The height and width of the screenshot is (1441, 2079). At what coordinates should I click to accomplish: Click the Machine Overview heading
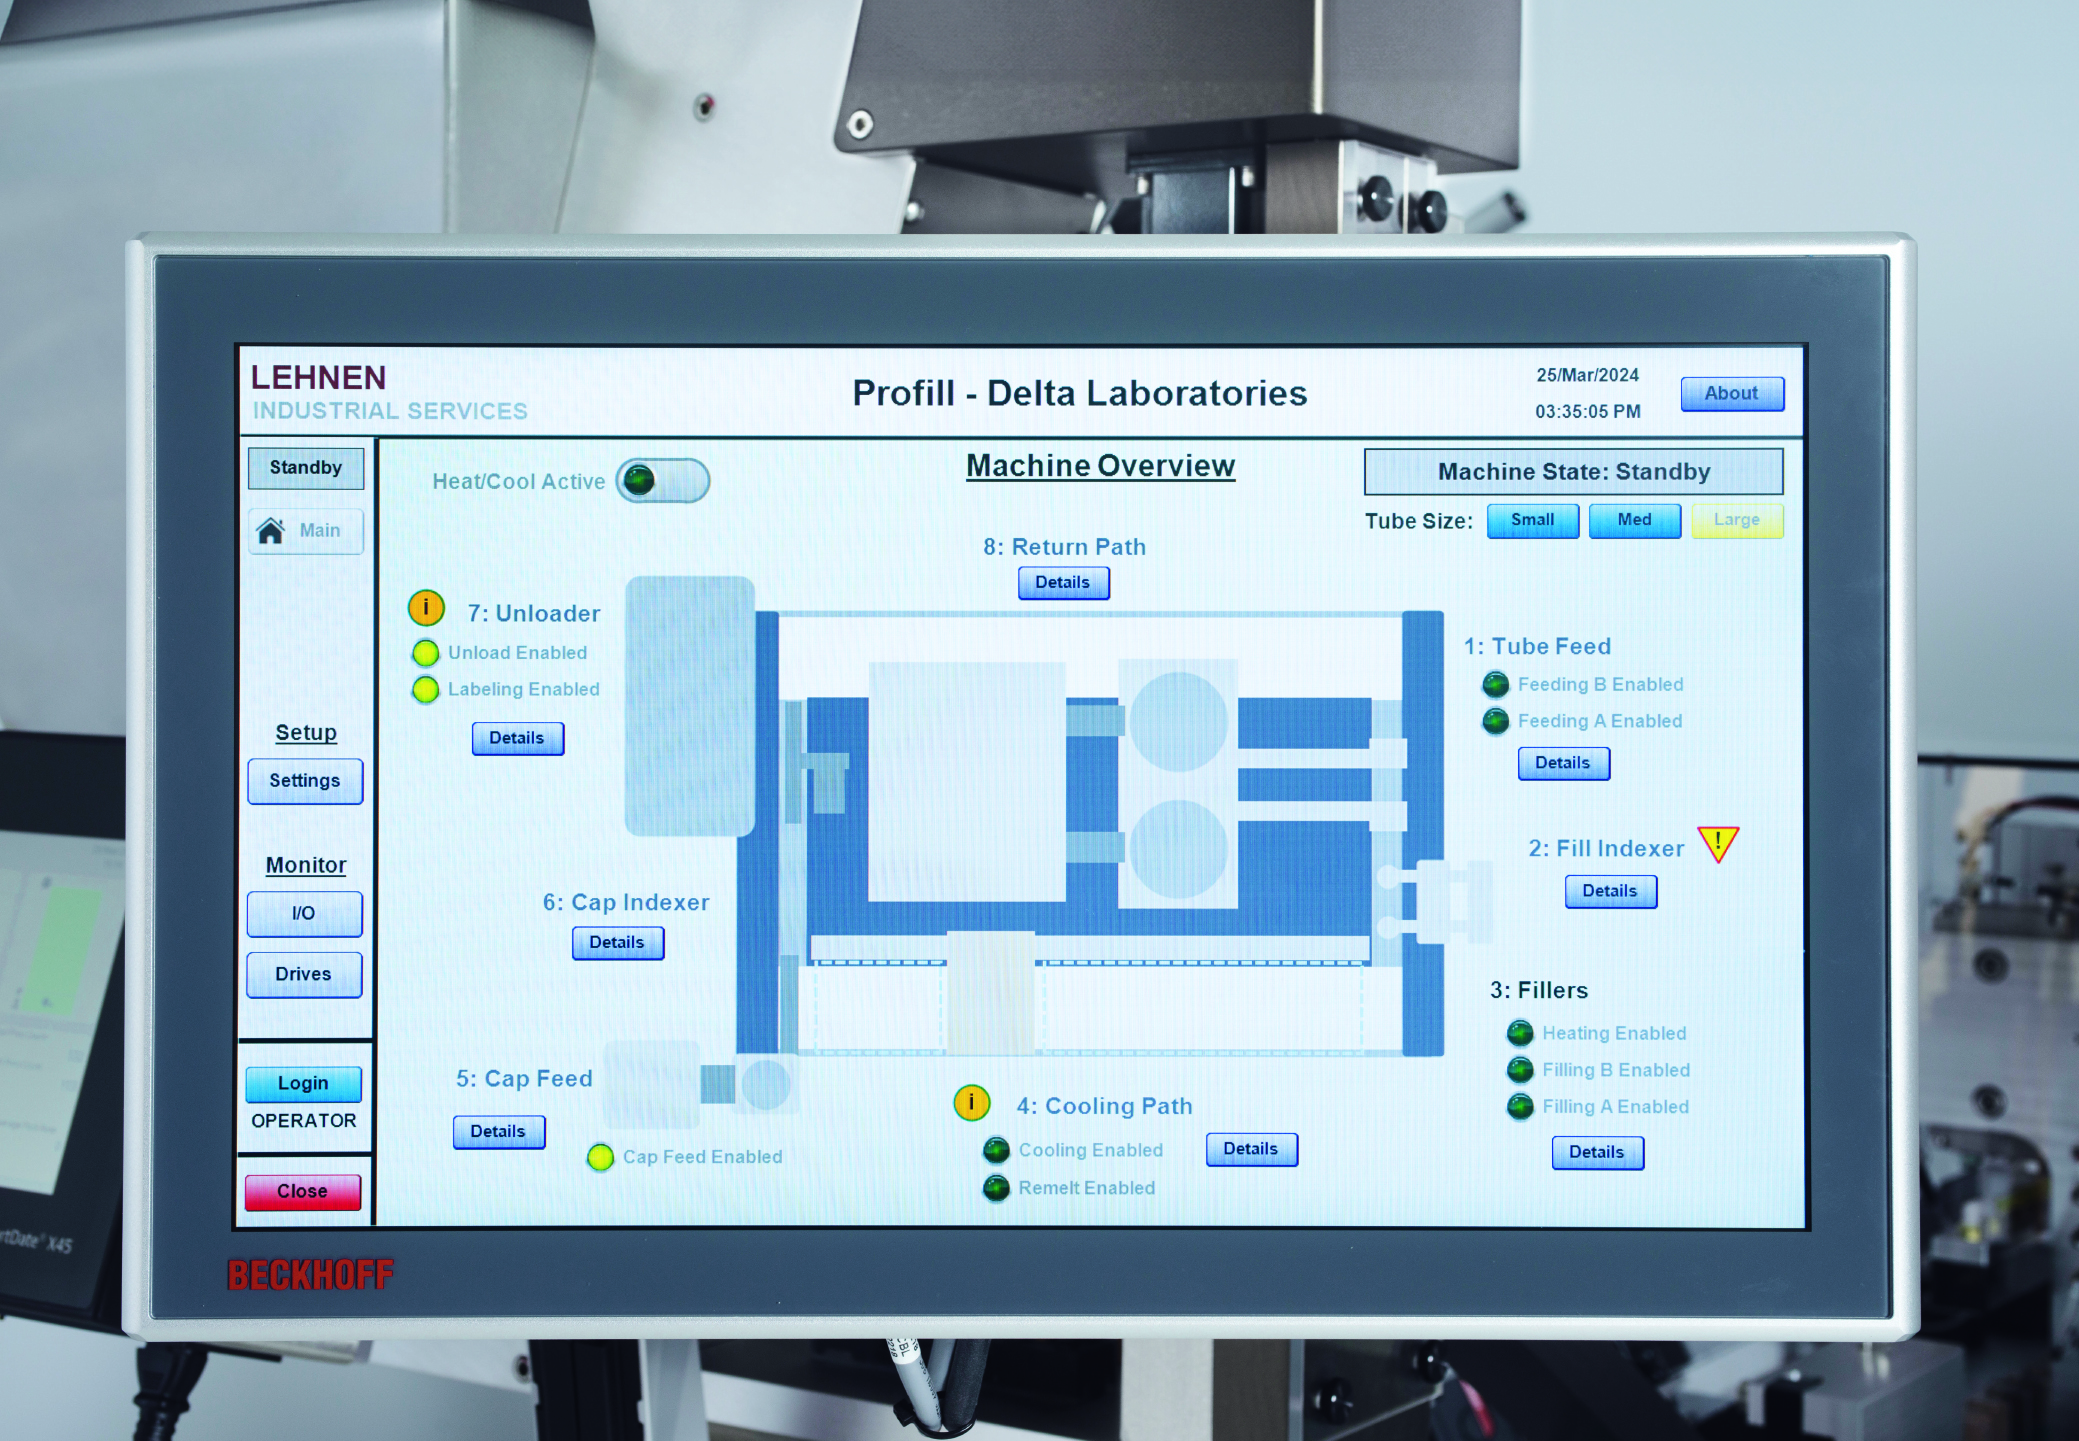click(x=1100, y=466)
